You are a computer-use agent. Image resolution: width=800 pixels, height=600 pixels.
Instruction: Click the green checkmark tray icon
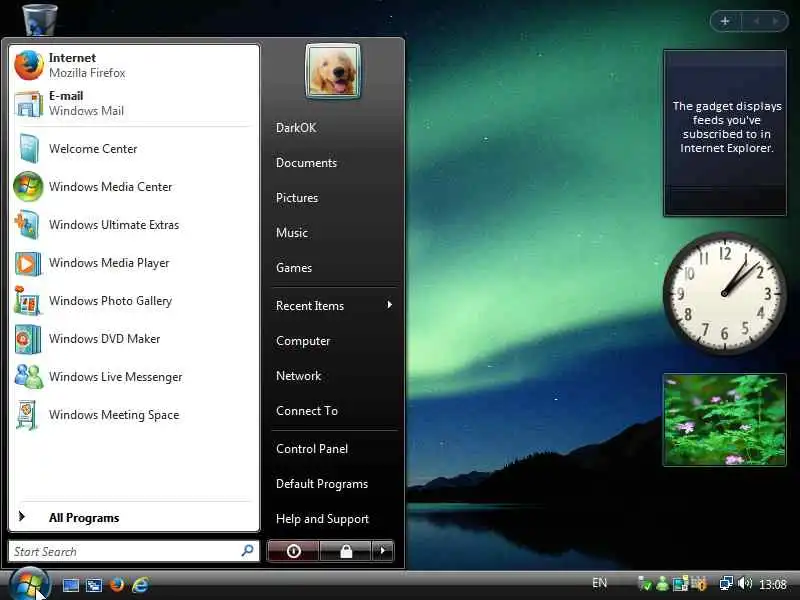pos(645,584)
